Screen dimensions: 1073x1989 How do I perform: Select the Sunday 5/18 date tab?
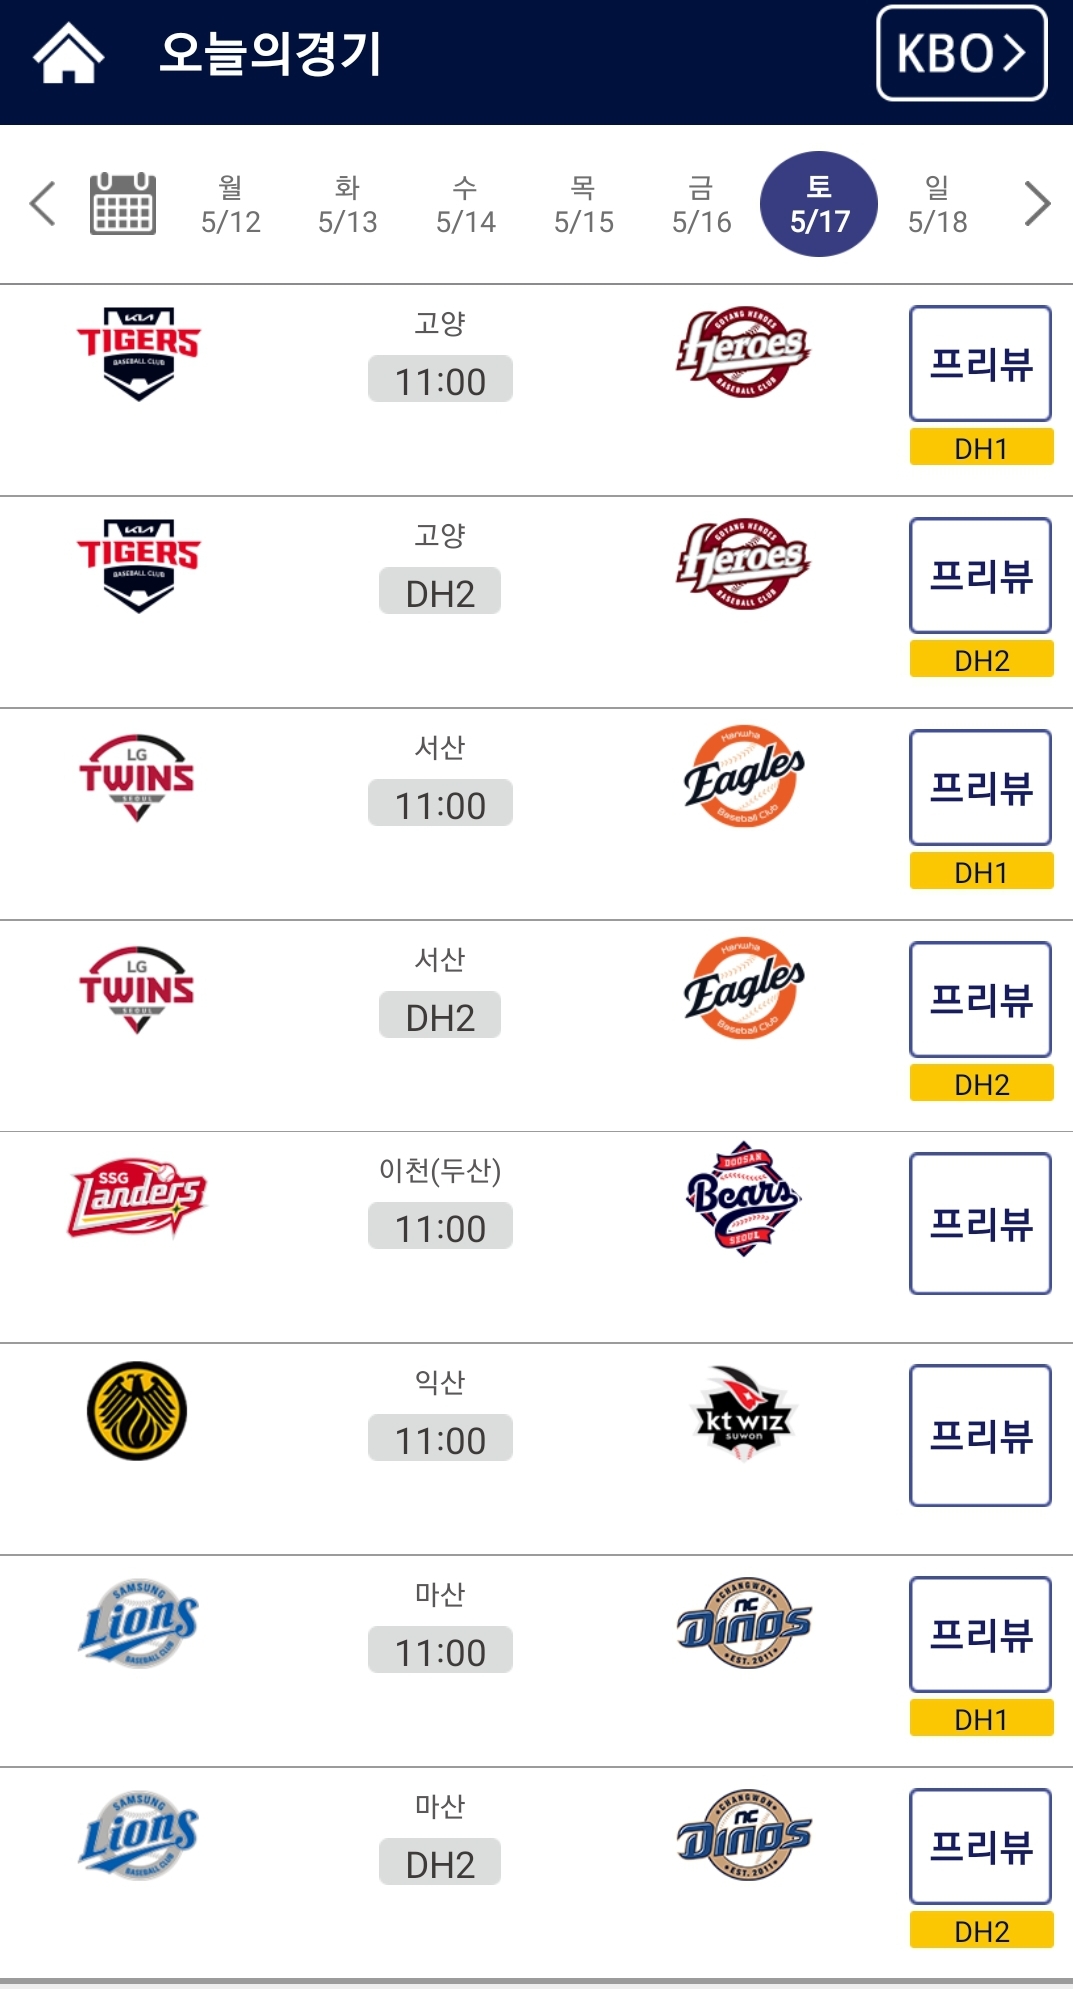[x=937, y=204]
